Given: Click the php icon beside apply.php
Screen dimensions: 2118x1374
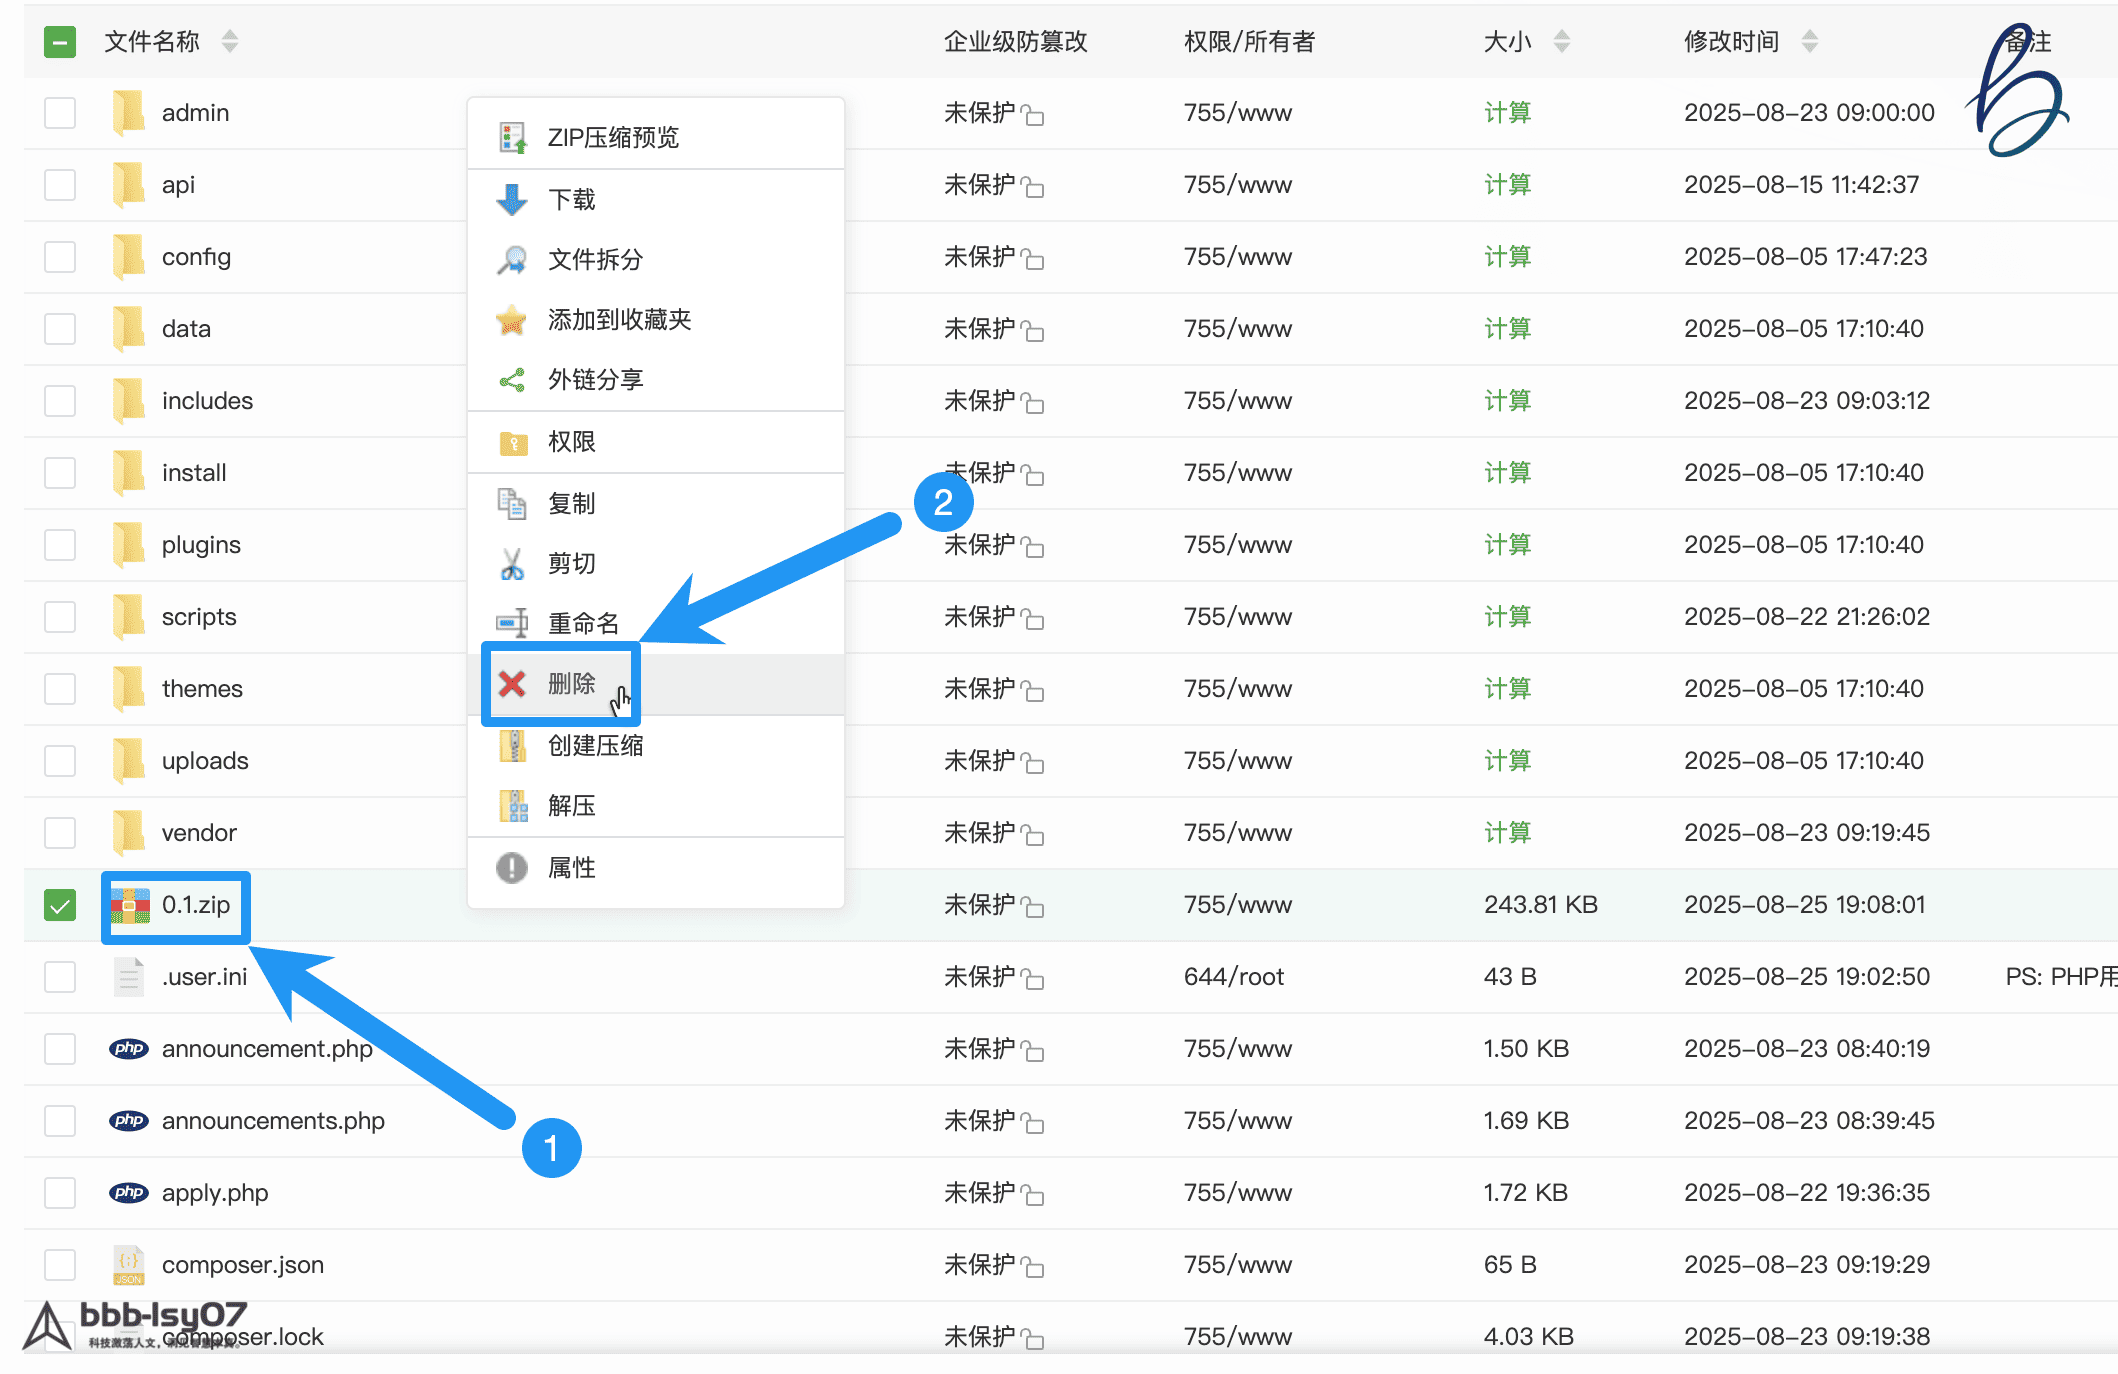Looking at the screenshot, I should (x=129, y=1192).
